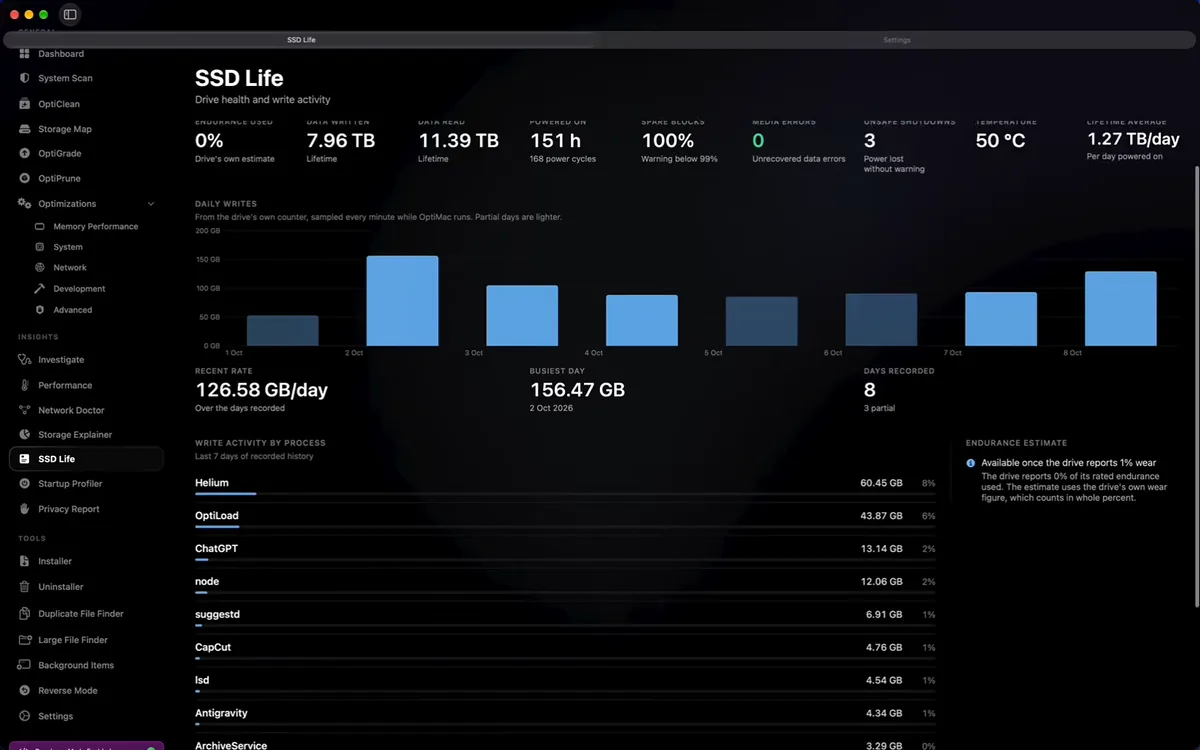Screen dimensions: 1200x750
Task: Switch to the SSD Life tab at top
Action: 301,40
